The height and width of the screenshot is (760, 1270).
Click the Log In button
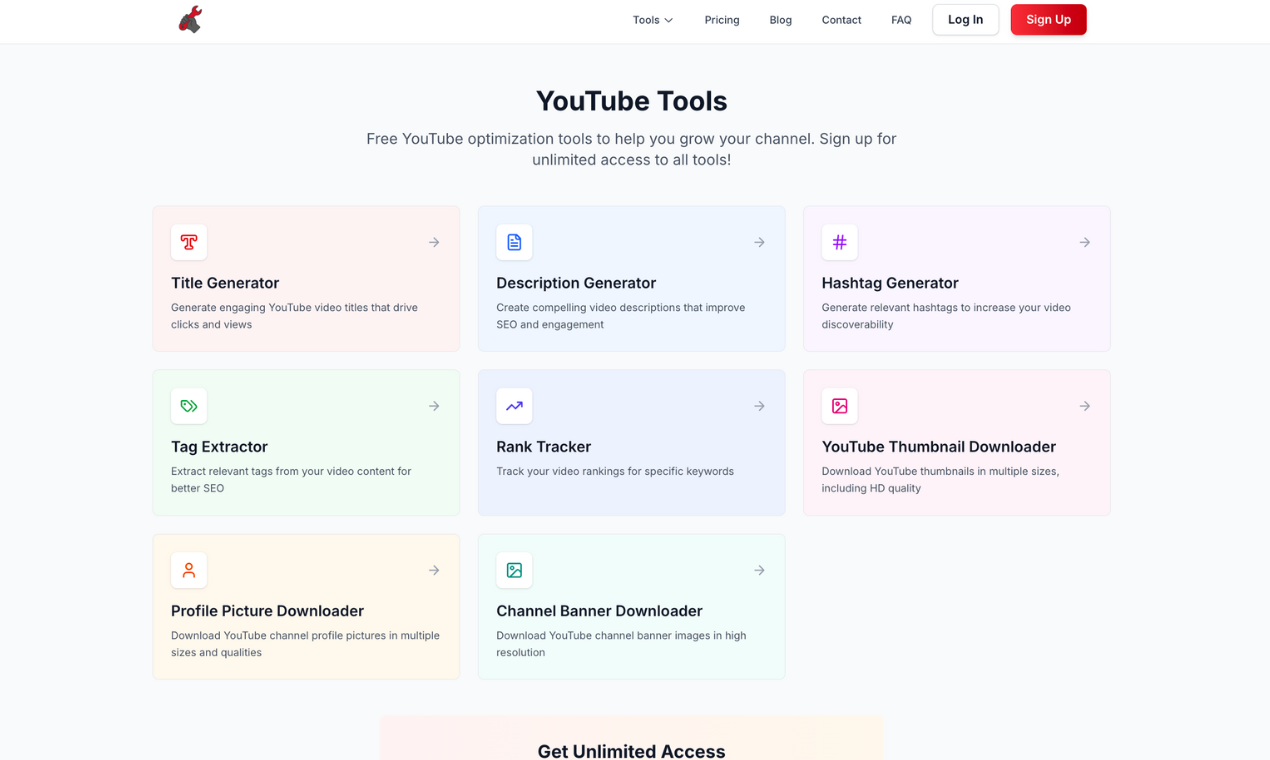(965, 20)
